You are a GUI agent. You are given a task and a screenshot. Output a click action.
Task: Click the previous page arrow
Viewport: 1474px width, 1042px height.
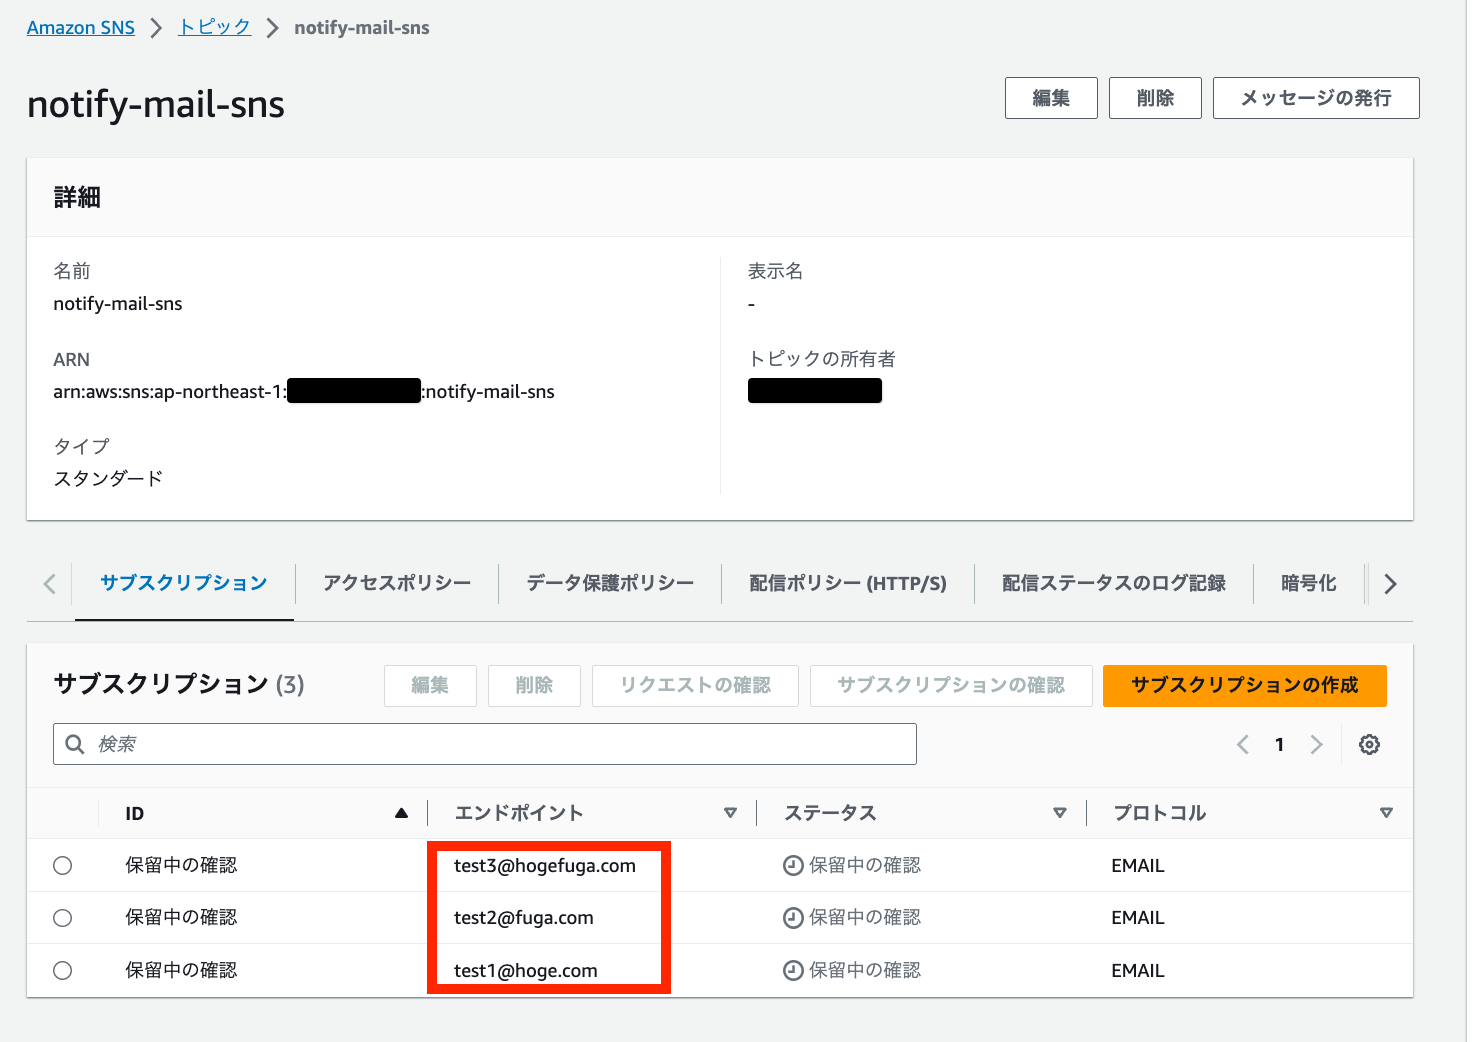tap(1242, 744)
